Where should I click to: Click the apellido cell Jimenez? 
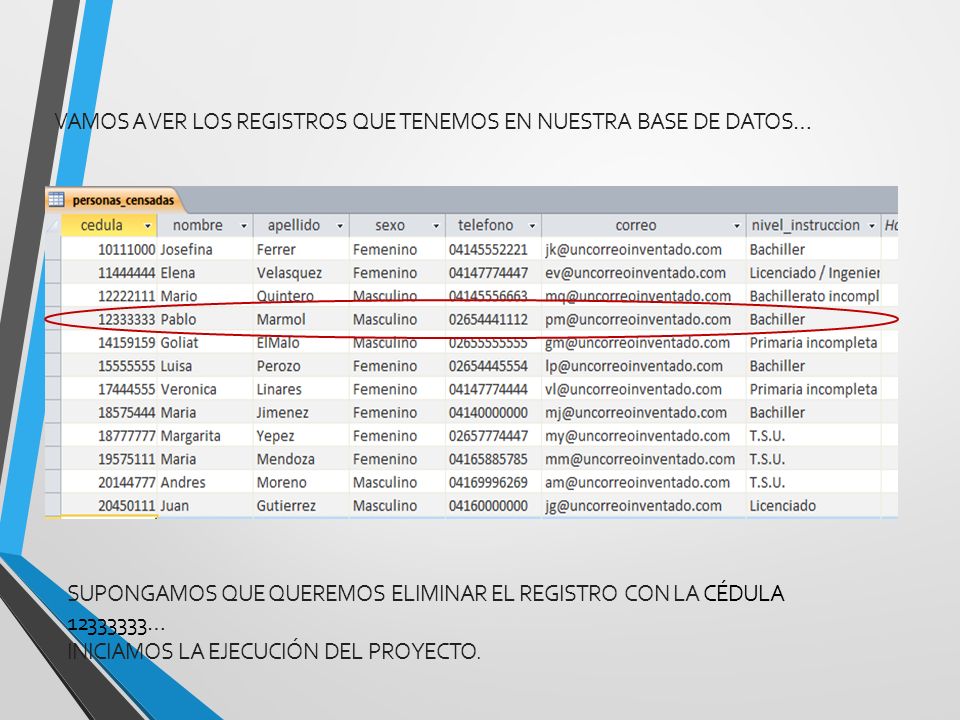[301, 412]
